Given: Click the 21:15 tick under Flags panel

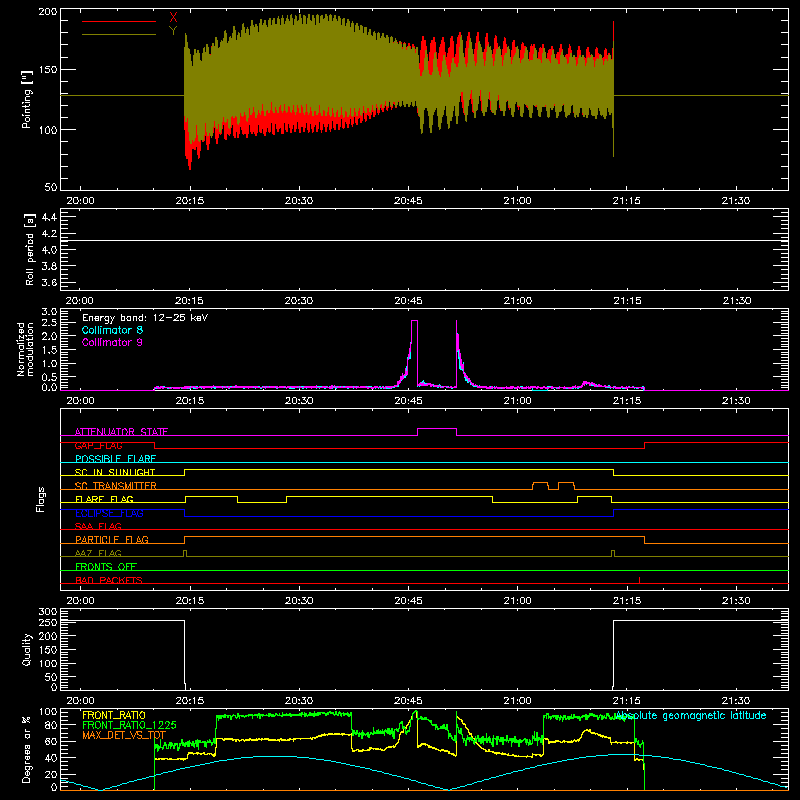Looking at the screenshot, I should pyautogui.click(x=627, y=601).
